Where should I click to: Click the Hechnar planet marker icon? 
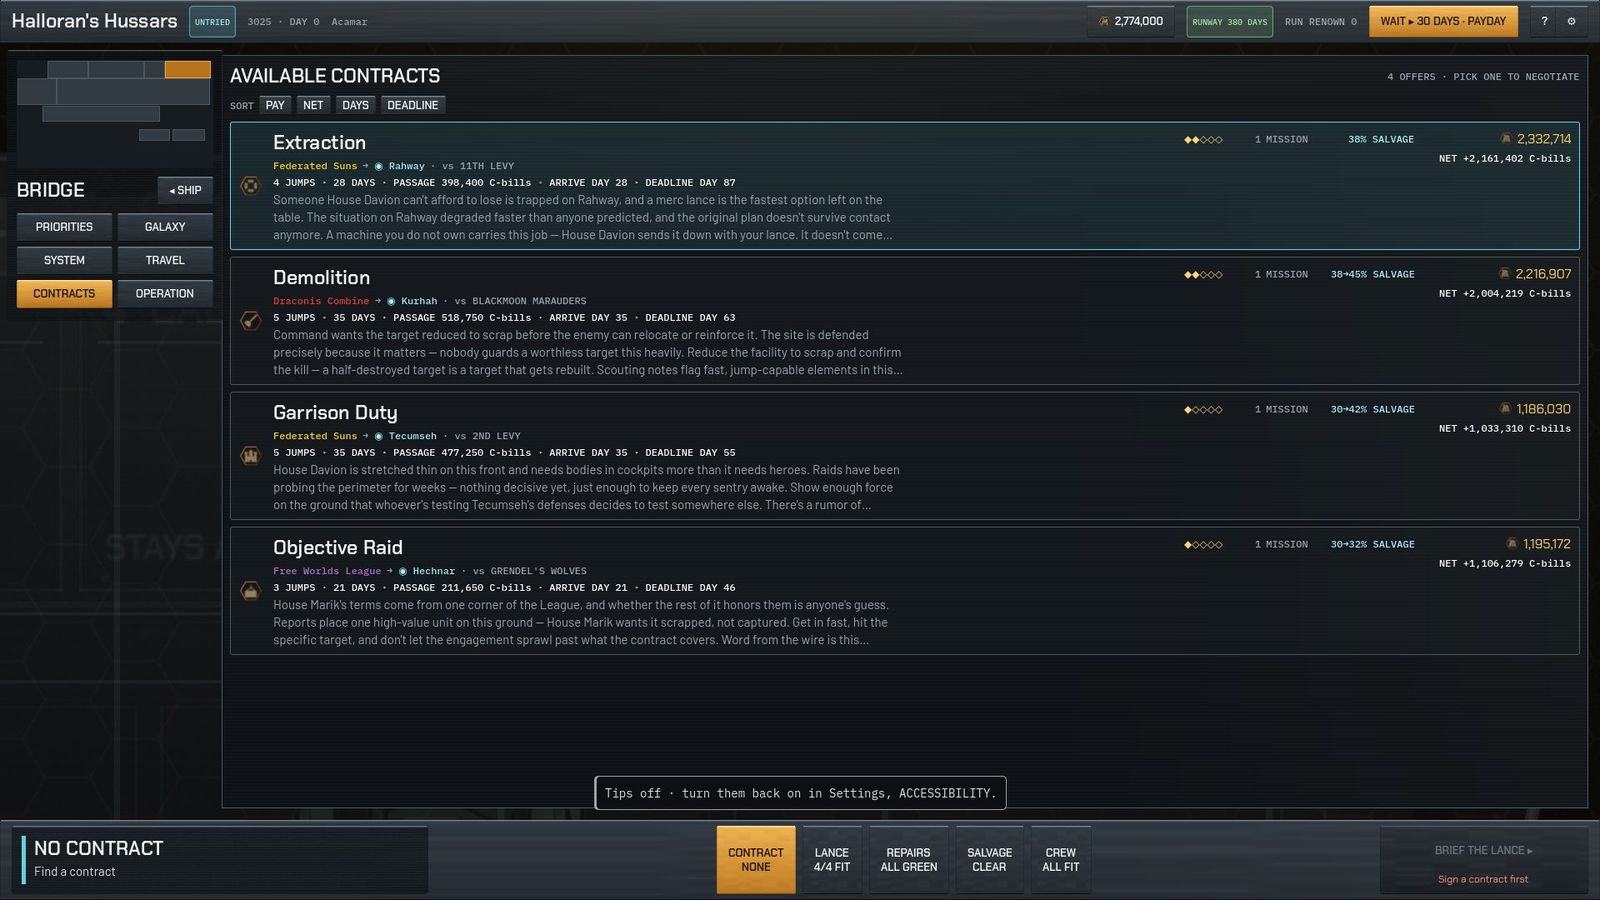click(402, 571)
